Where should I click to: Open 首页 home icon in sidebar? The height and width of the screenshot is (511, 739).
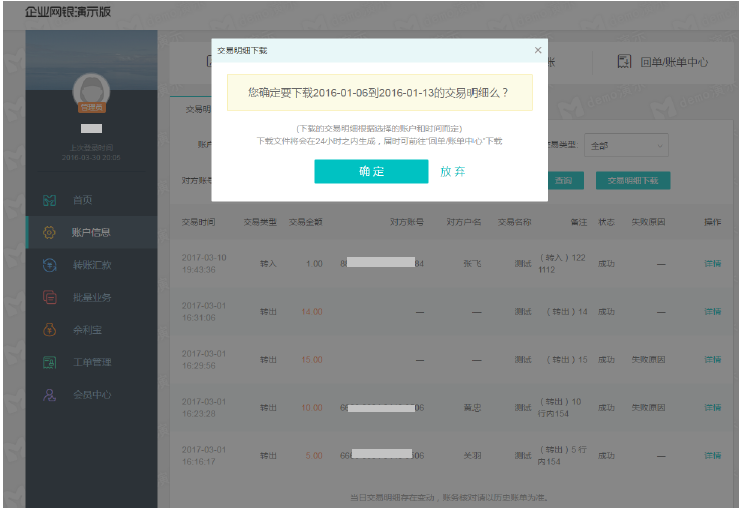point(49,200)
